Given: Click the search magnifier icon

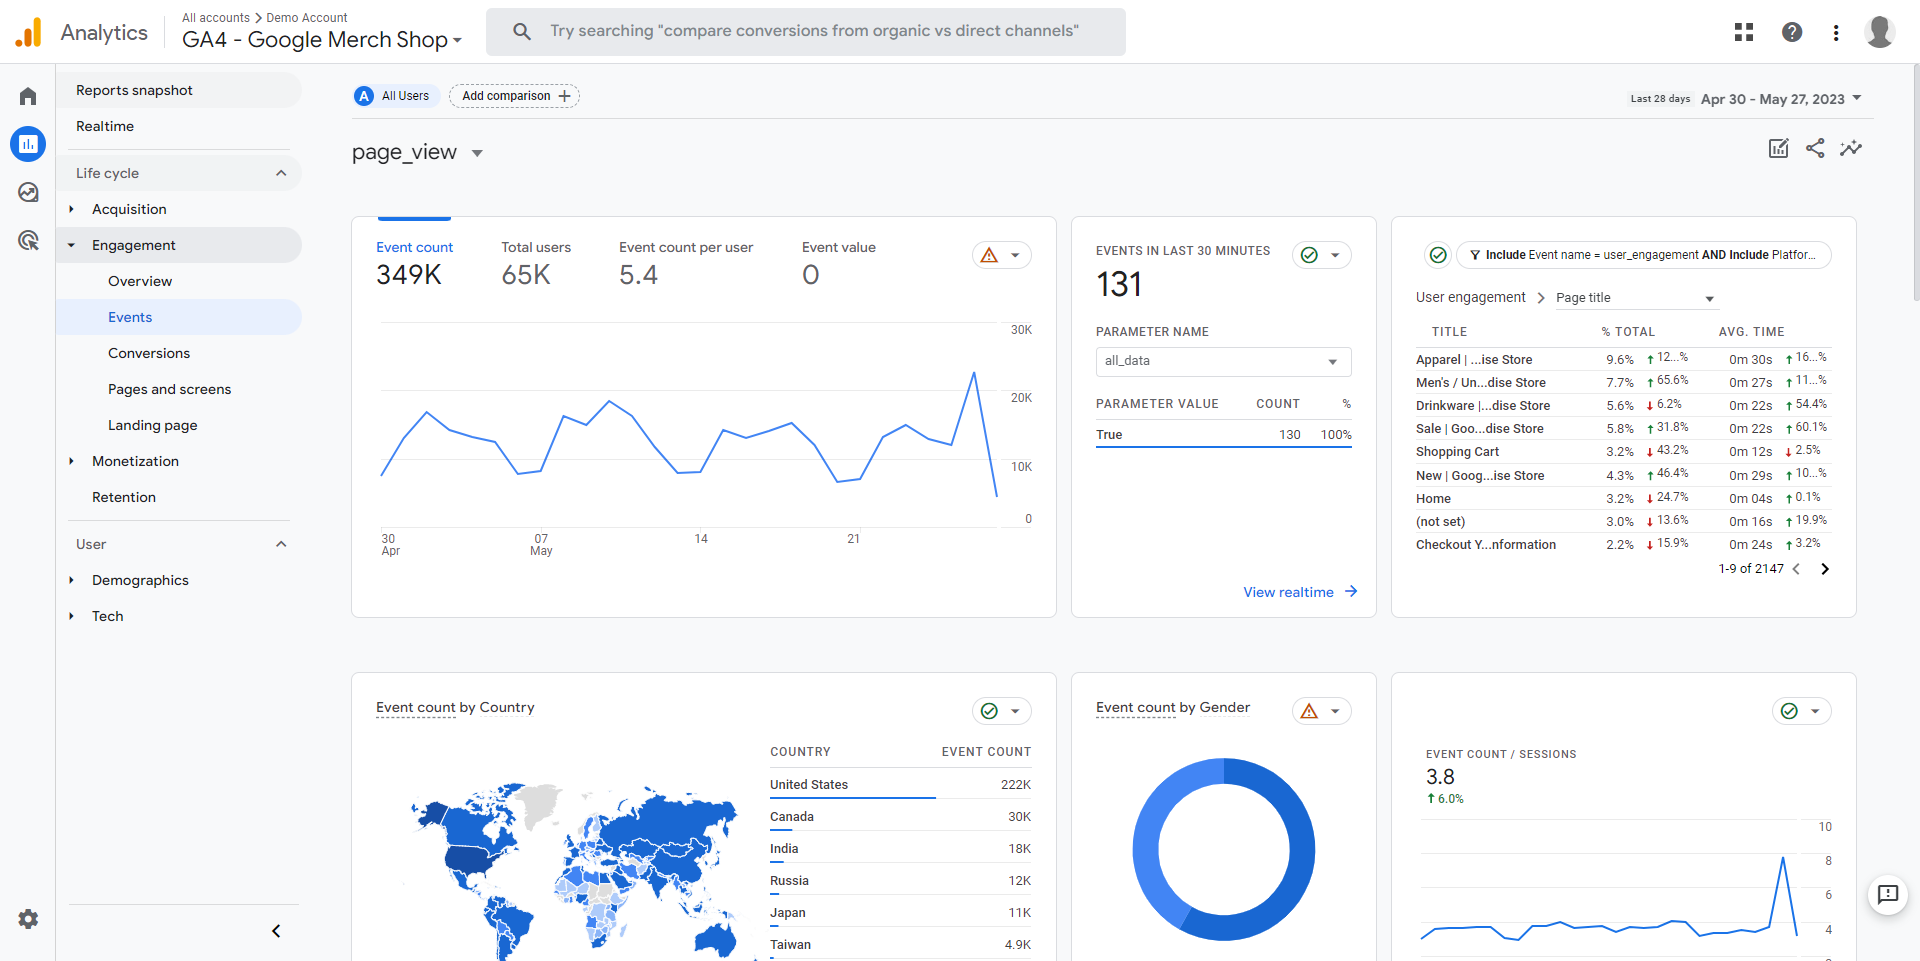Looking at the screenshot, I should tap(522, 31).
